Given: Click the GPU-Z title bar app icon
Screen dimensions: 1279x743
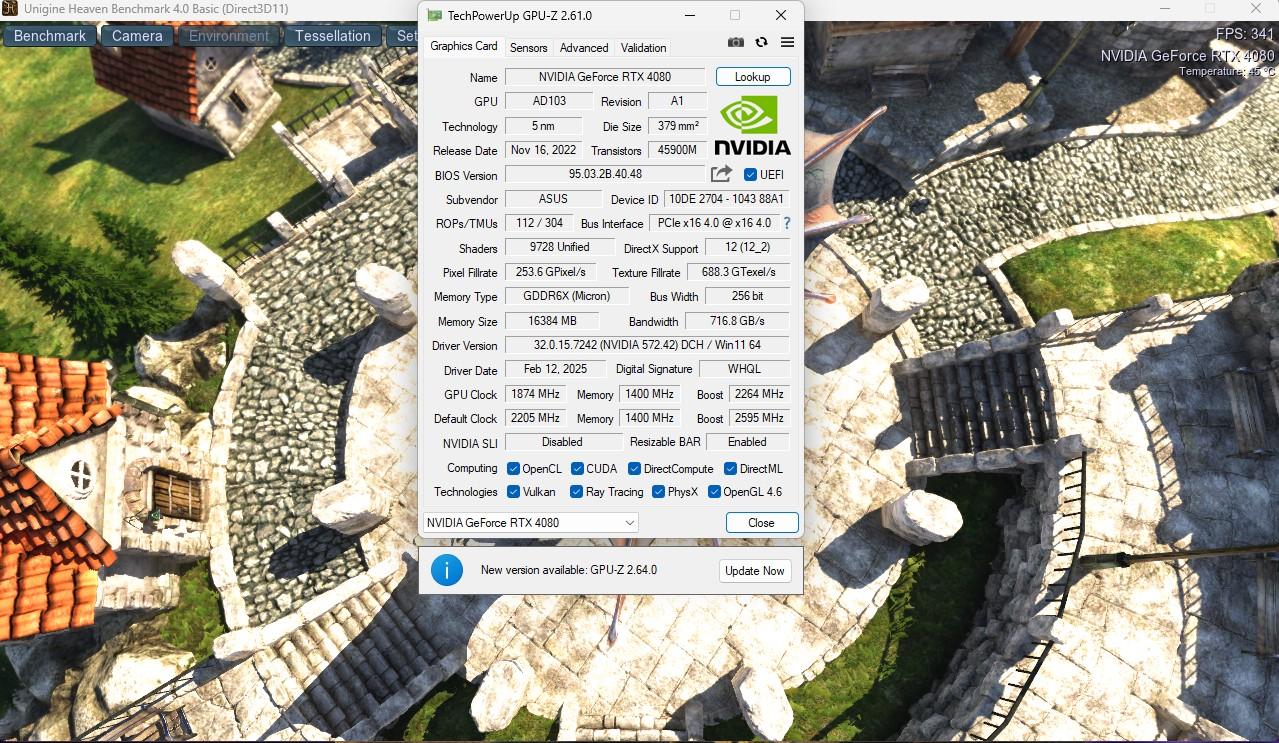Looking at the screenshot, I should pyautogui.click(x=434, y=16).
